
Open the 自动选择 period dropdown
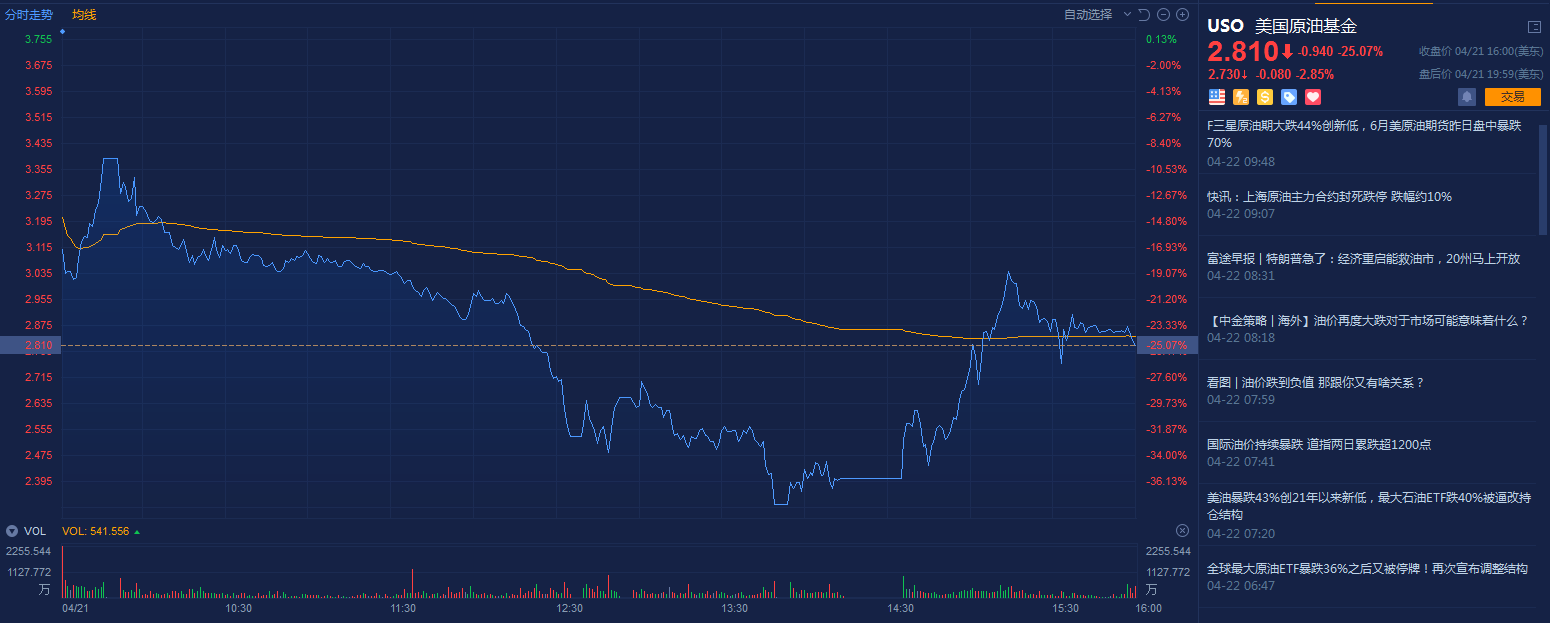(1097, 15)
